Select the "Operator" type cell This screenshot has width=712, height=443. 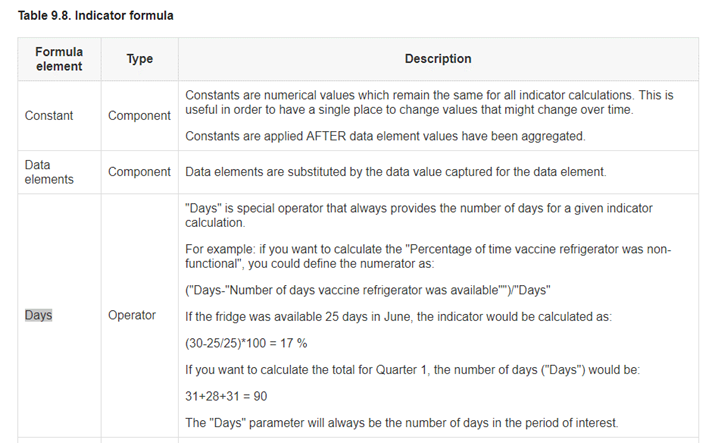[132, 315]
